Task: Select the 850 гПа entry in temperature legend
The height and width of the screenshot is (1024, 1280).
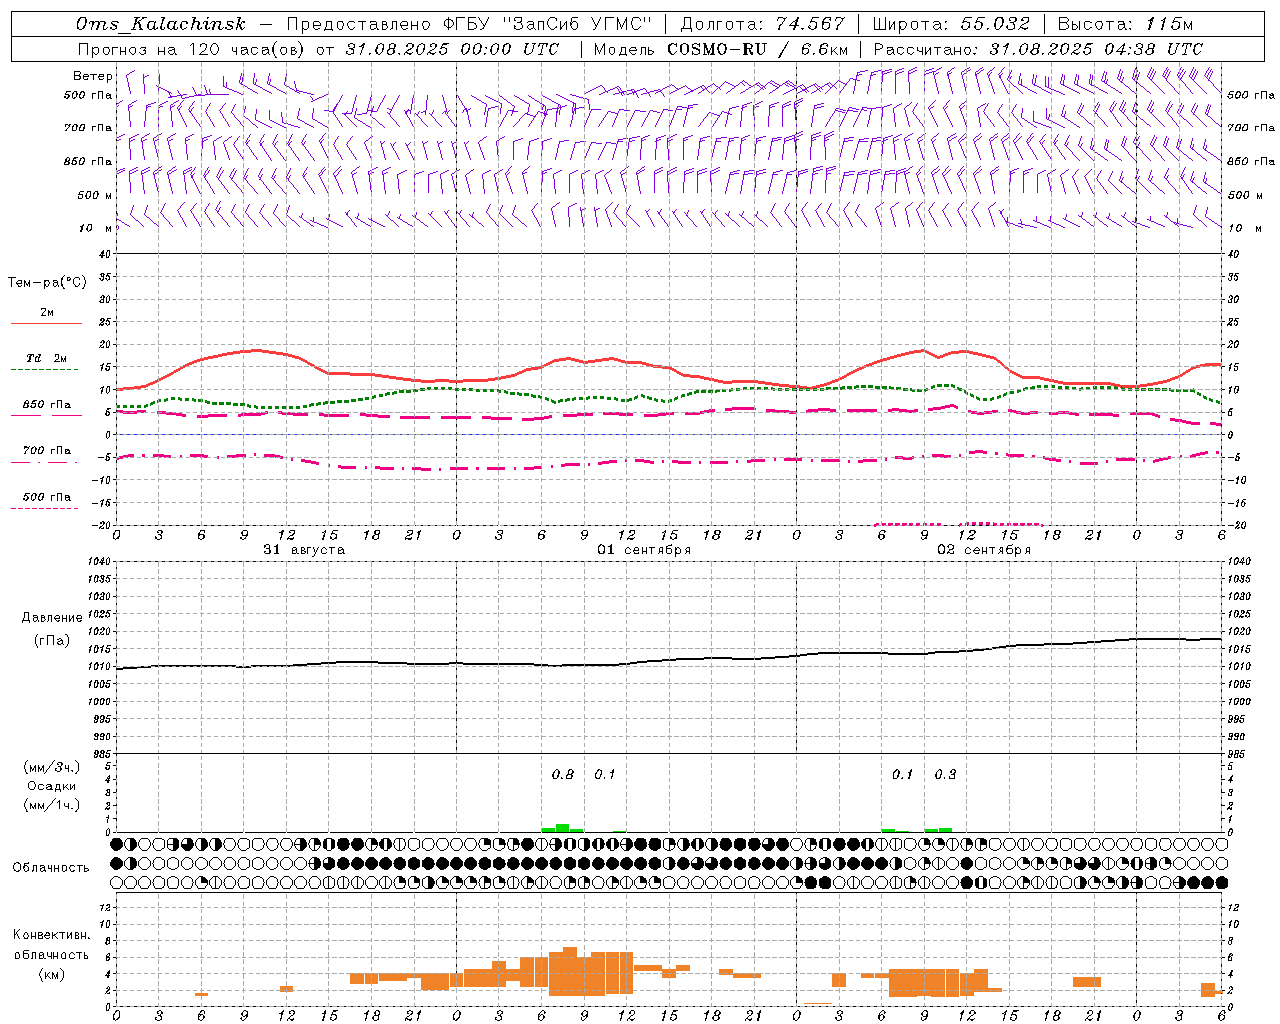Action: tap(47, 405)
